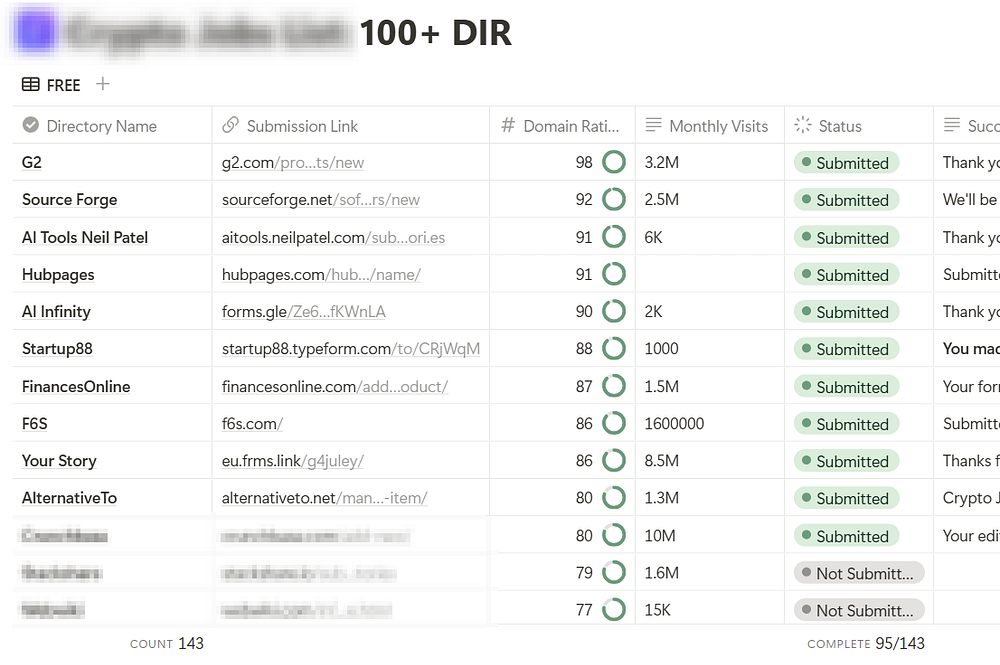Click the Submission Link column header
This screenshot has height=665, width=1000.
click(351, 126)
